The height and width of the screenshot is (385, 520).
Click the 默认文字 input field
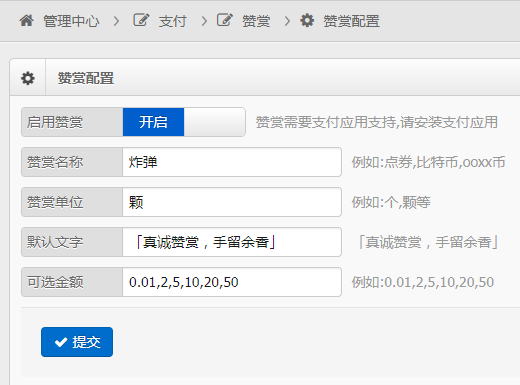pyautogui.click(x=232, y=242)
